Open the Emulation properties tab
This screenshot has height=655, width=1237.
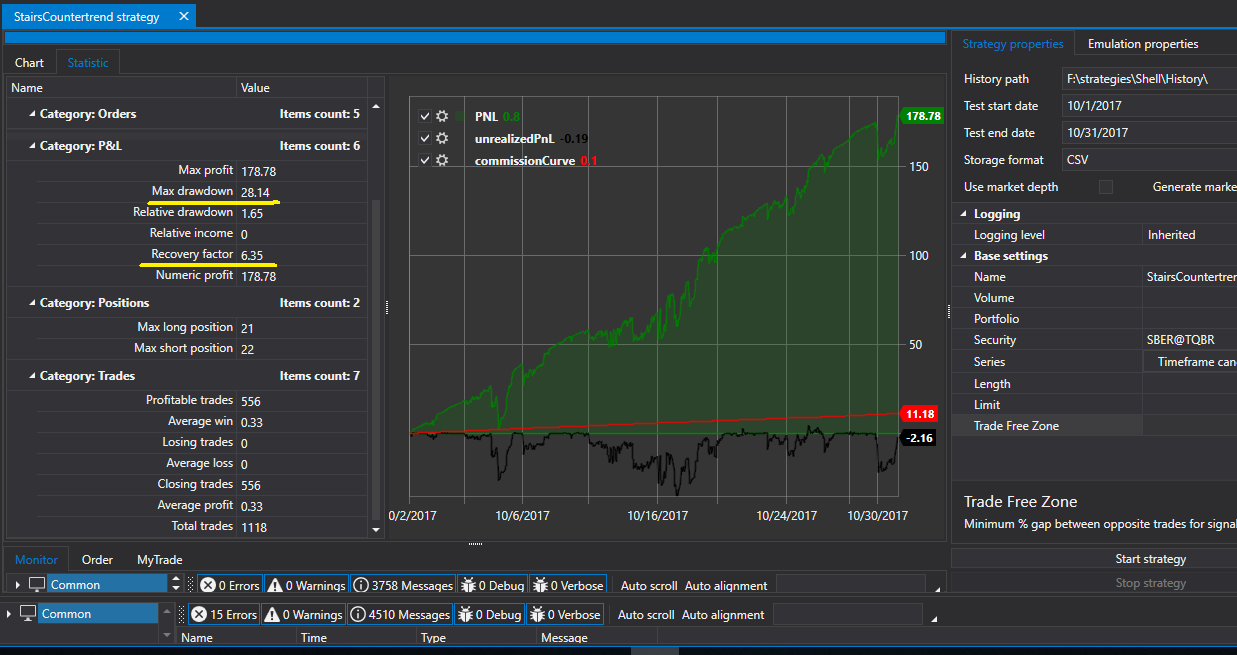[1142, 44]
